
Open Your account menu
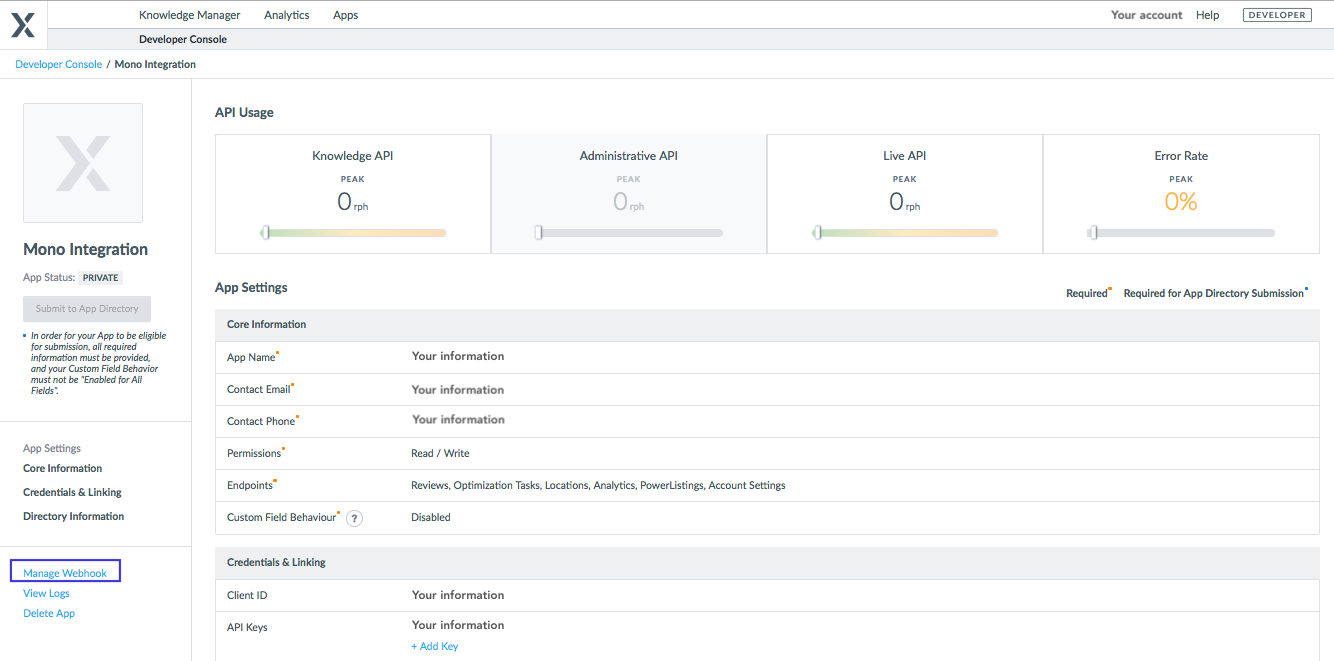tap(1147, 15)
